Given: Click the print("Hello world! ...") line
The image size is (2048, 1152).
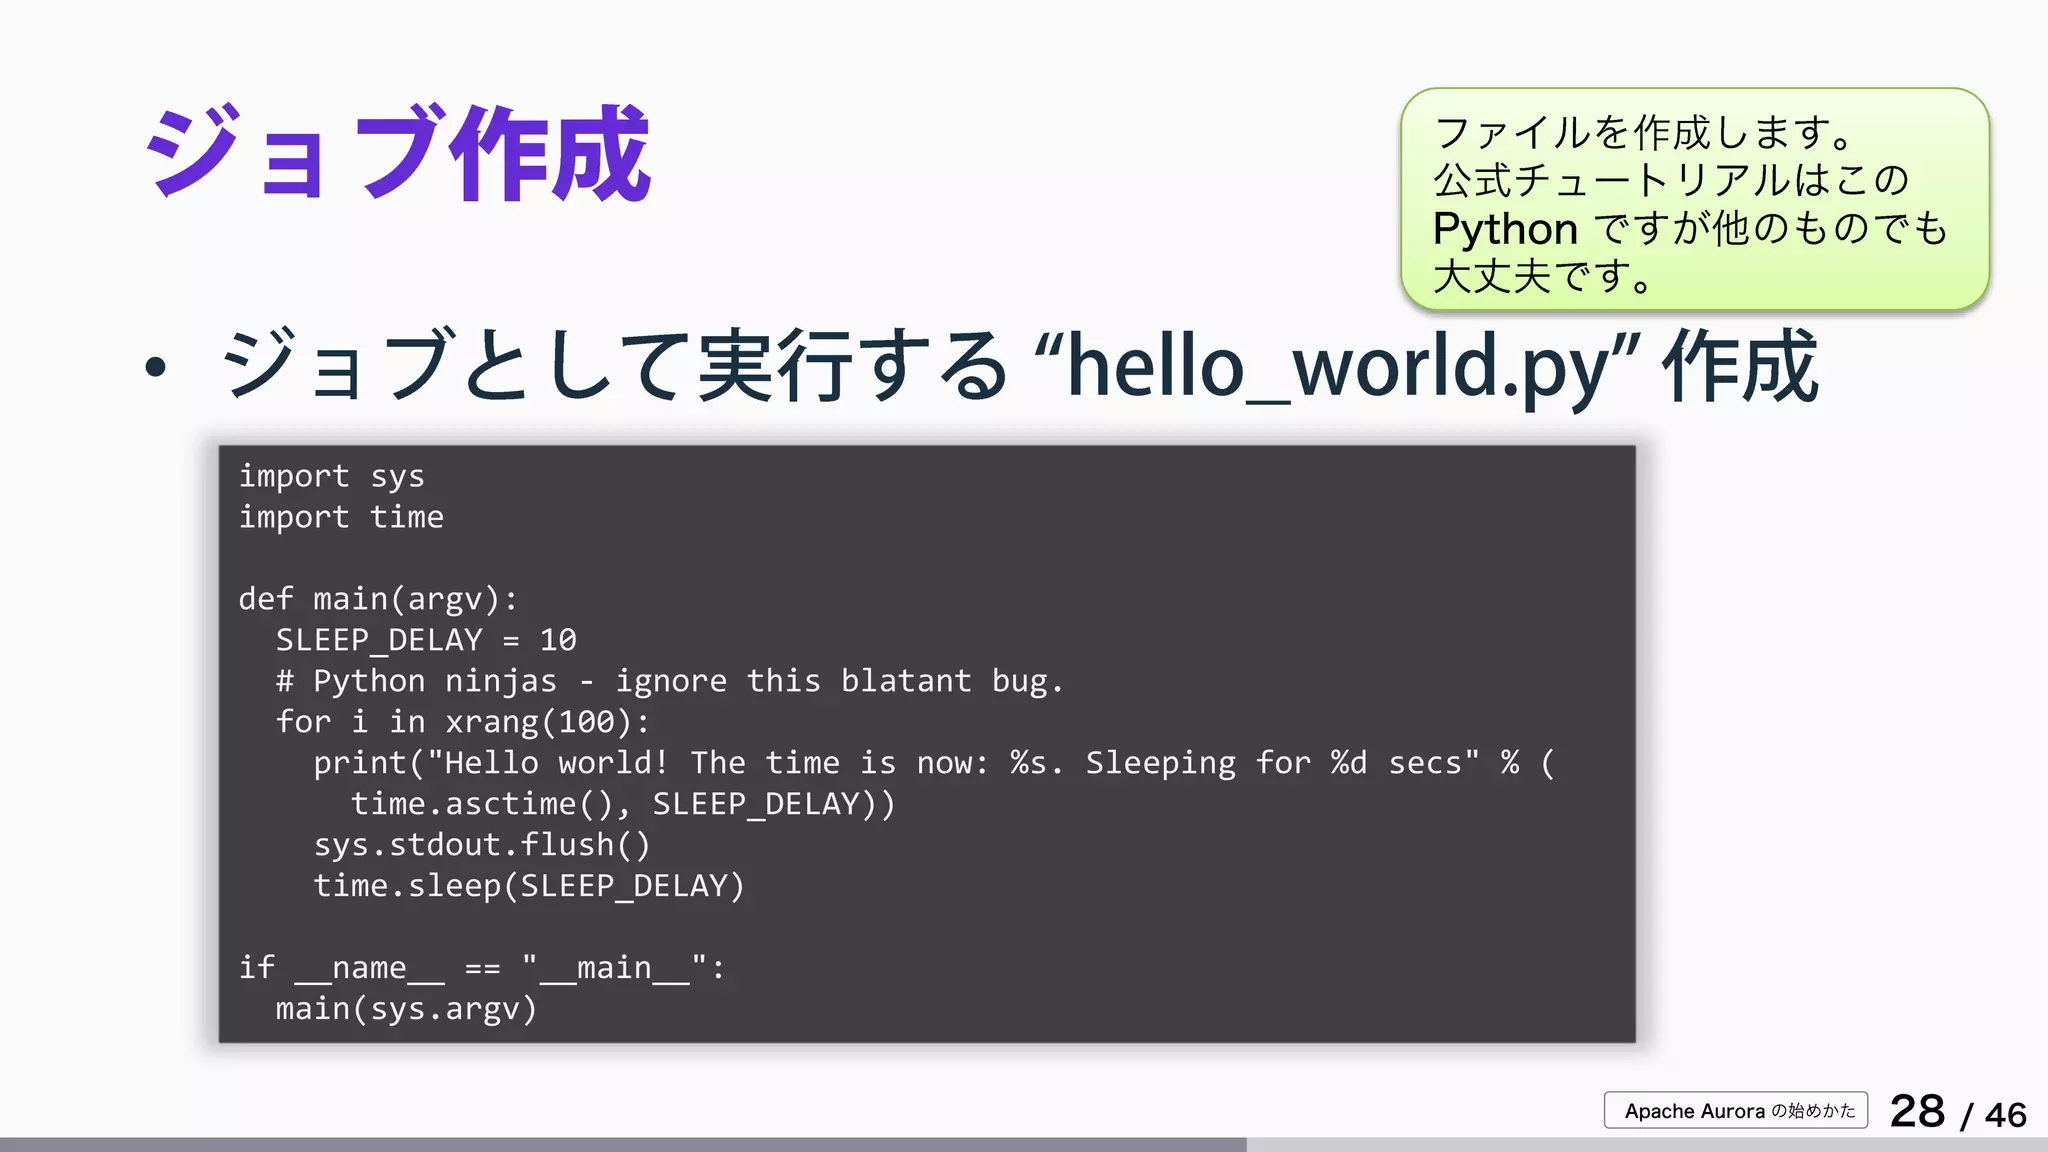Looking at the screenshot, I should point(934,763).
